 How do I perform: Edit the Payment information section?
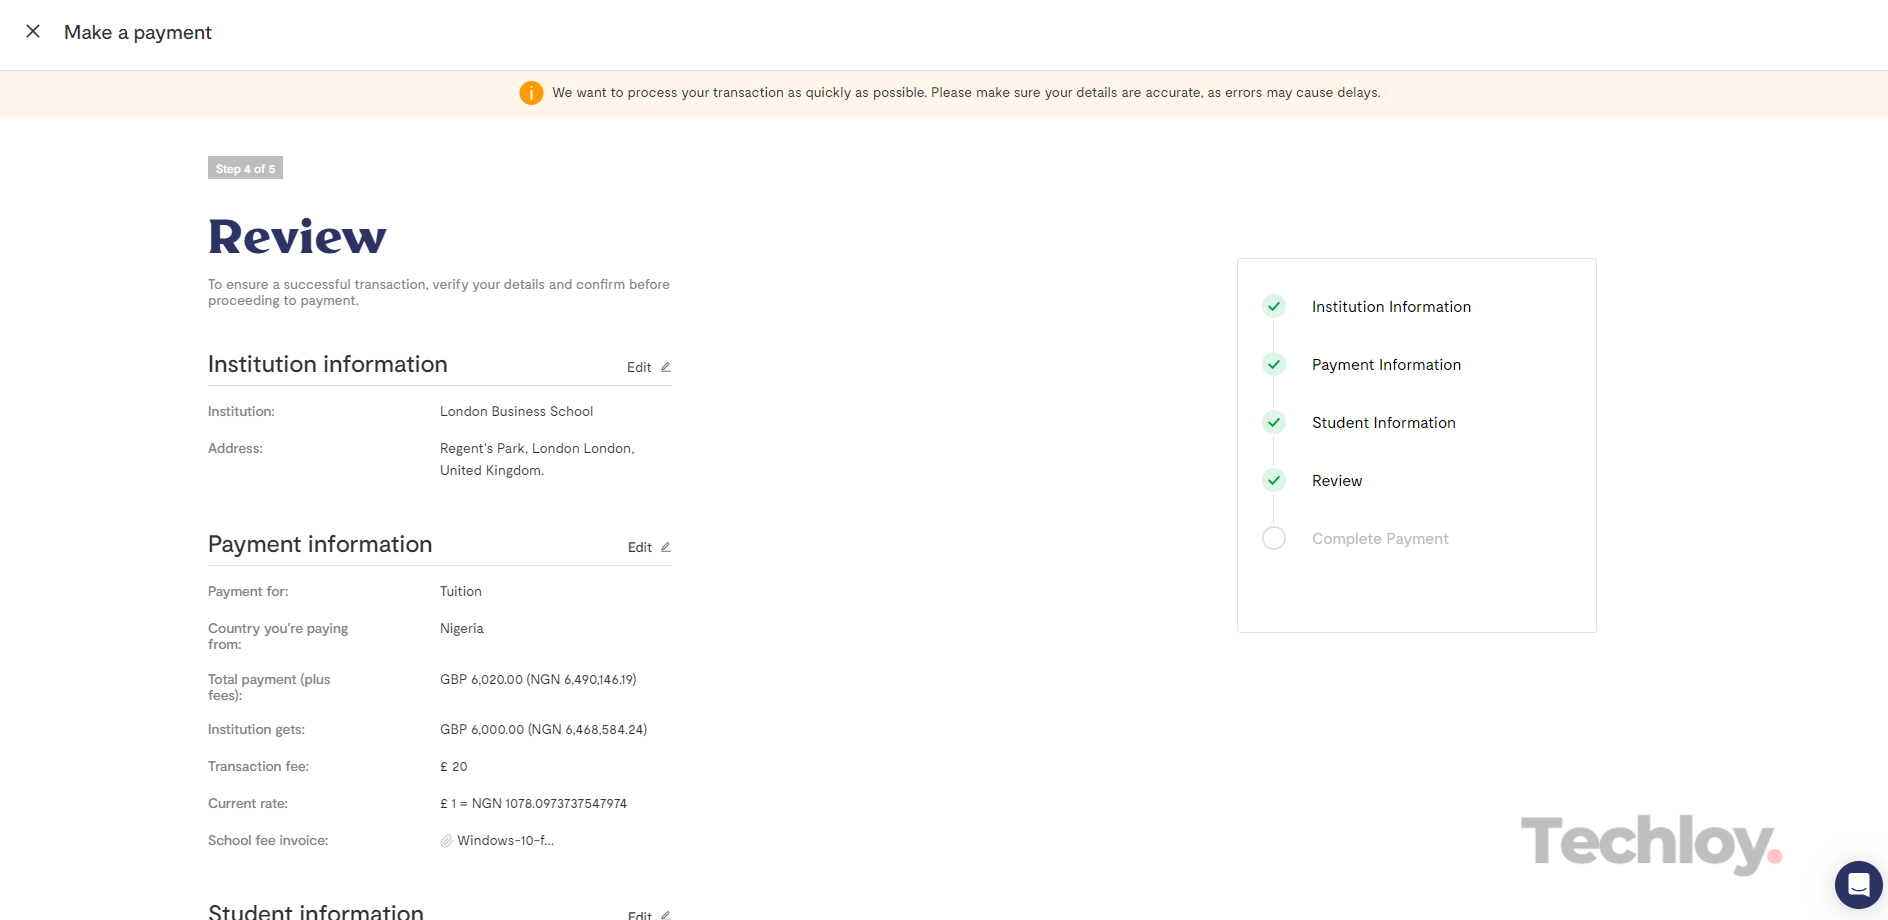pos(649,547)
